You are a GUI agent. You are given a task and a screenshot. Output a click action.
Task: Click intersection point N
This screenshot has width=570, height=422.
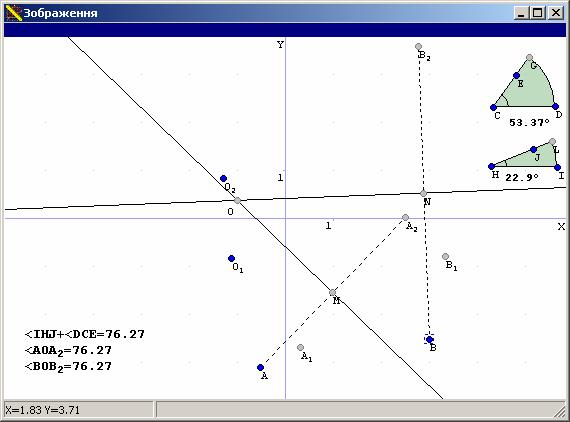tap(423, 193)
